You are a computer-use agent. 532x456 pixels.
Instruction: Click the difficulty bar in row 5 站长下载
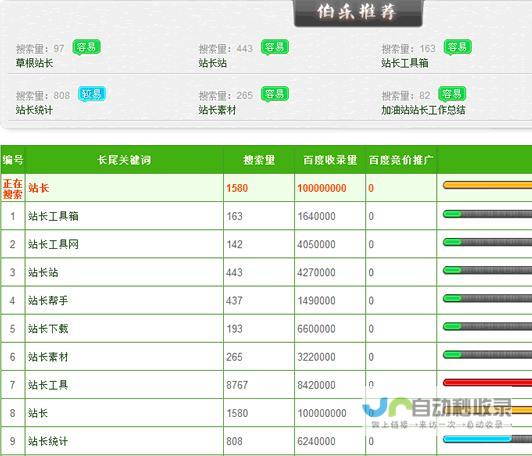488,327
